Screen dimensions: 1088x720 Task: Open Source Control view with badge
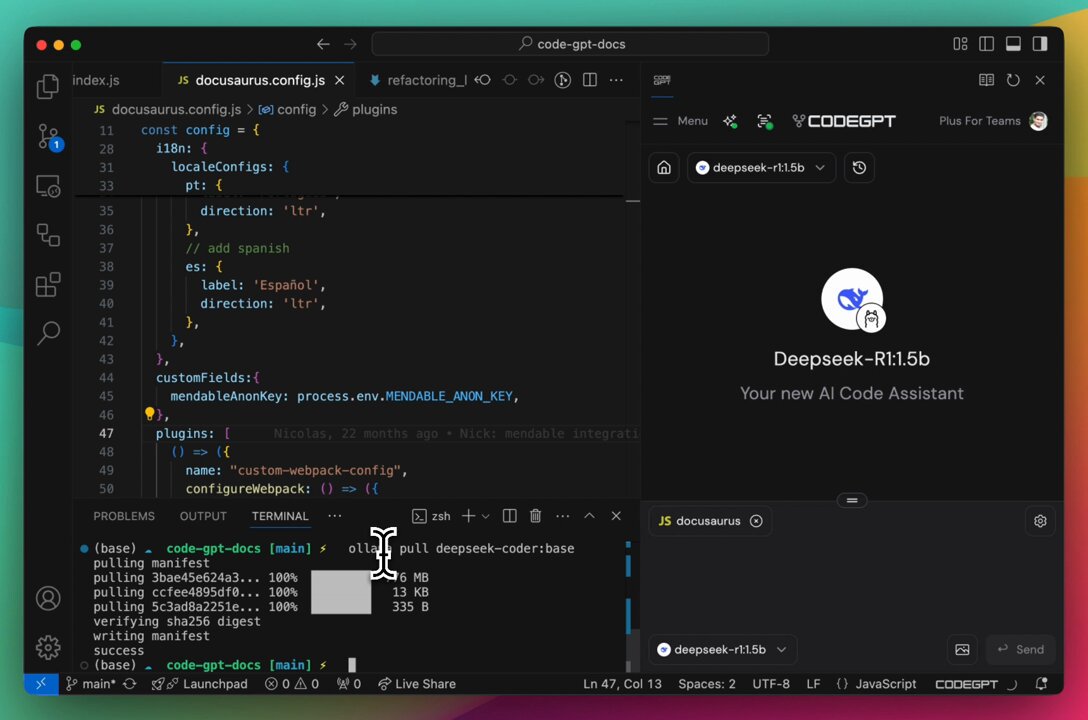coord(49,137)
